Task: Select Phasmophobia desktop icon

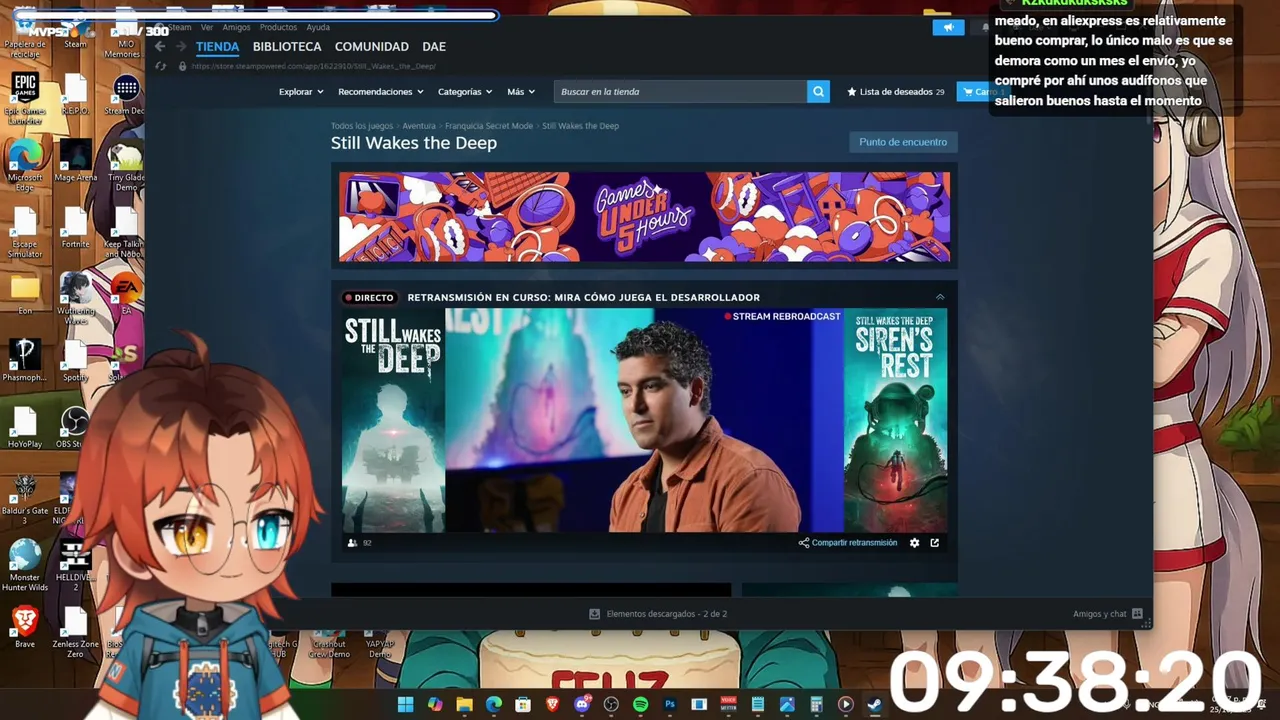Action: (x=25, y=360)
